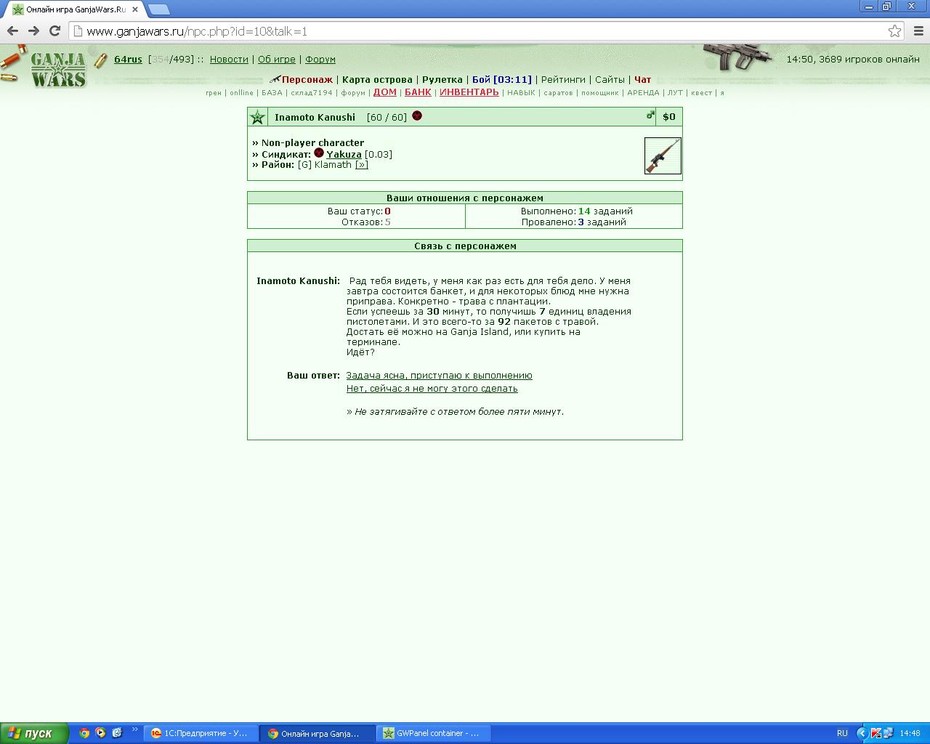Open the Форум link in header
The image size is (930, 744).
(320, 59)
